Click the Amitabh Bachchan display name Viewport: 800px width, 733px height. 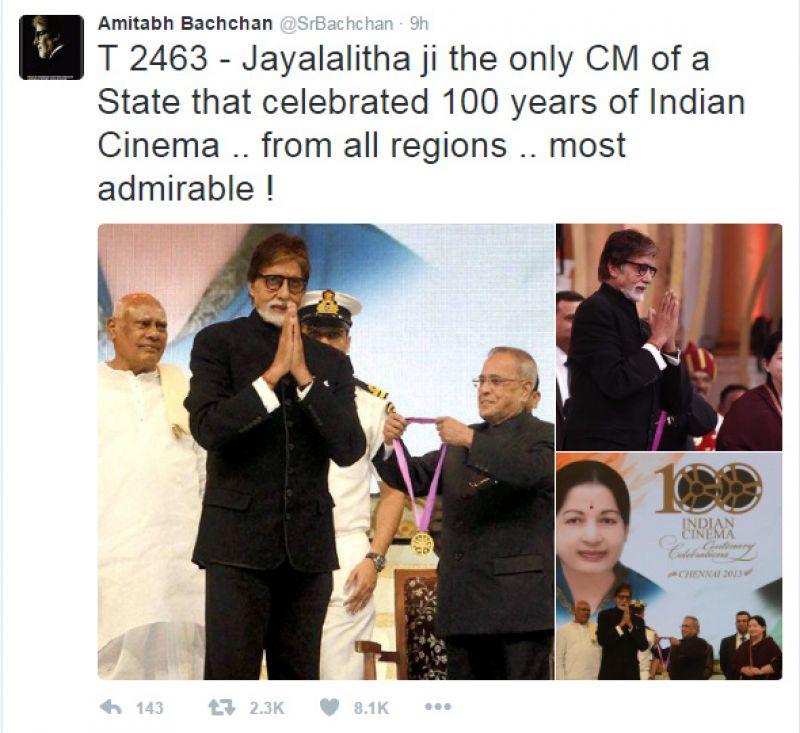(x=185, y=23)
